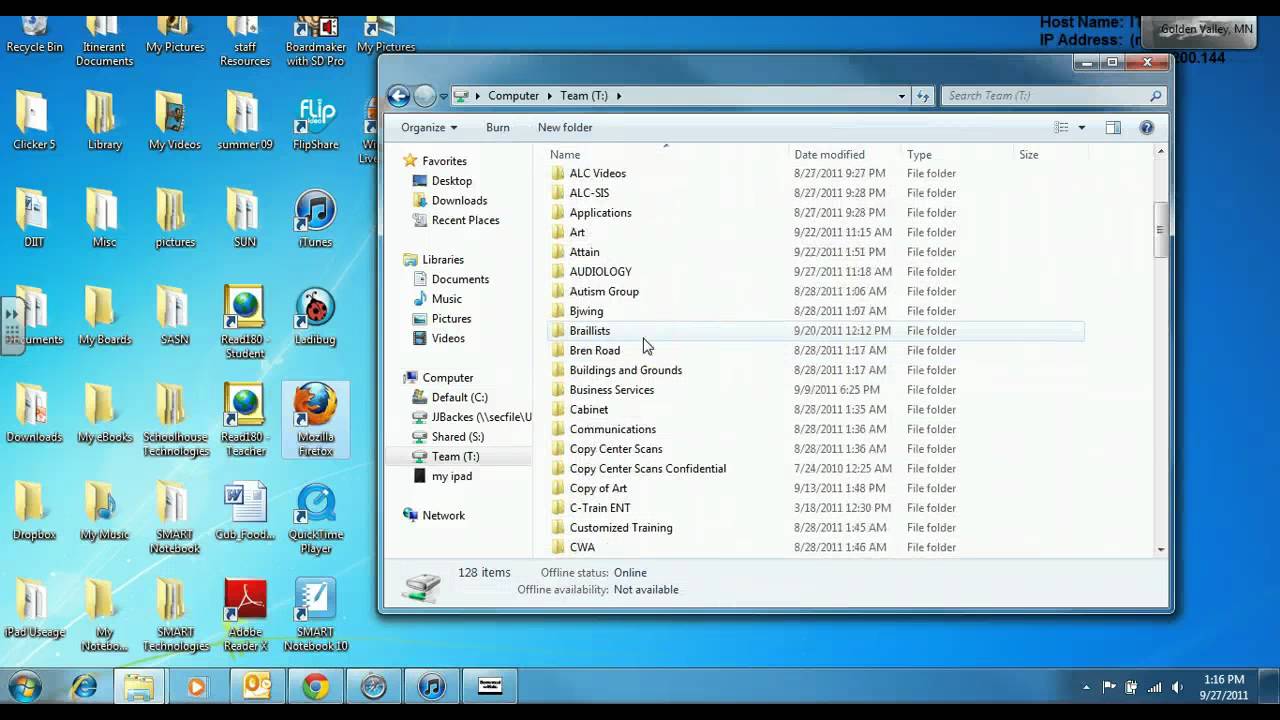Show hidden tray icons arrow
This screenshot has width=1280, height=720.
1087,688
